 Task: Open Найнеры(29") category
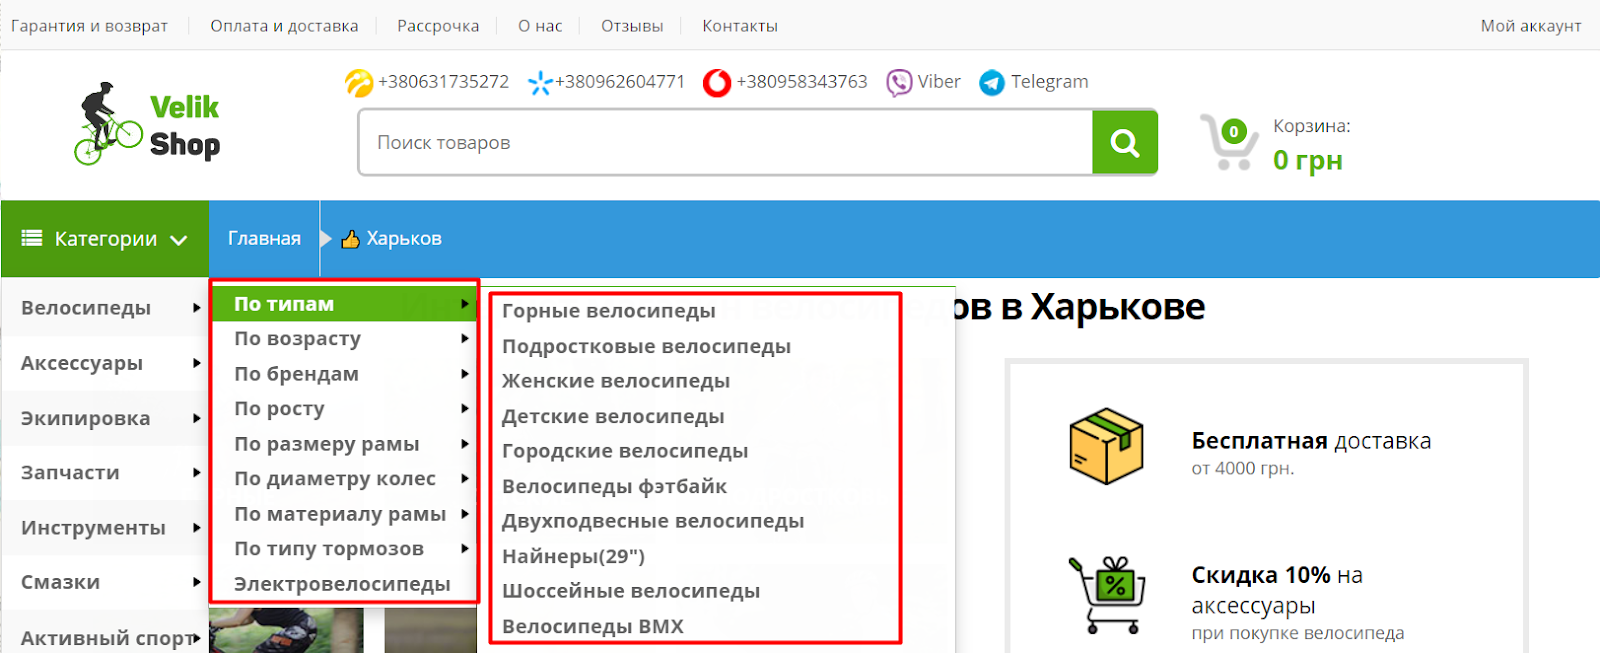pyautogui.click(x=573, y=556)
